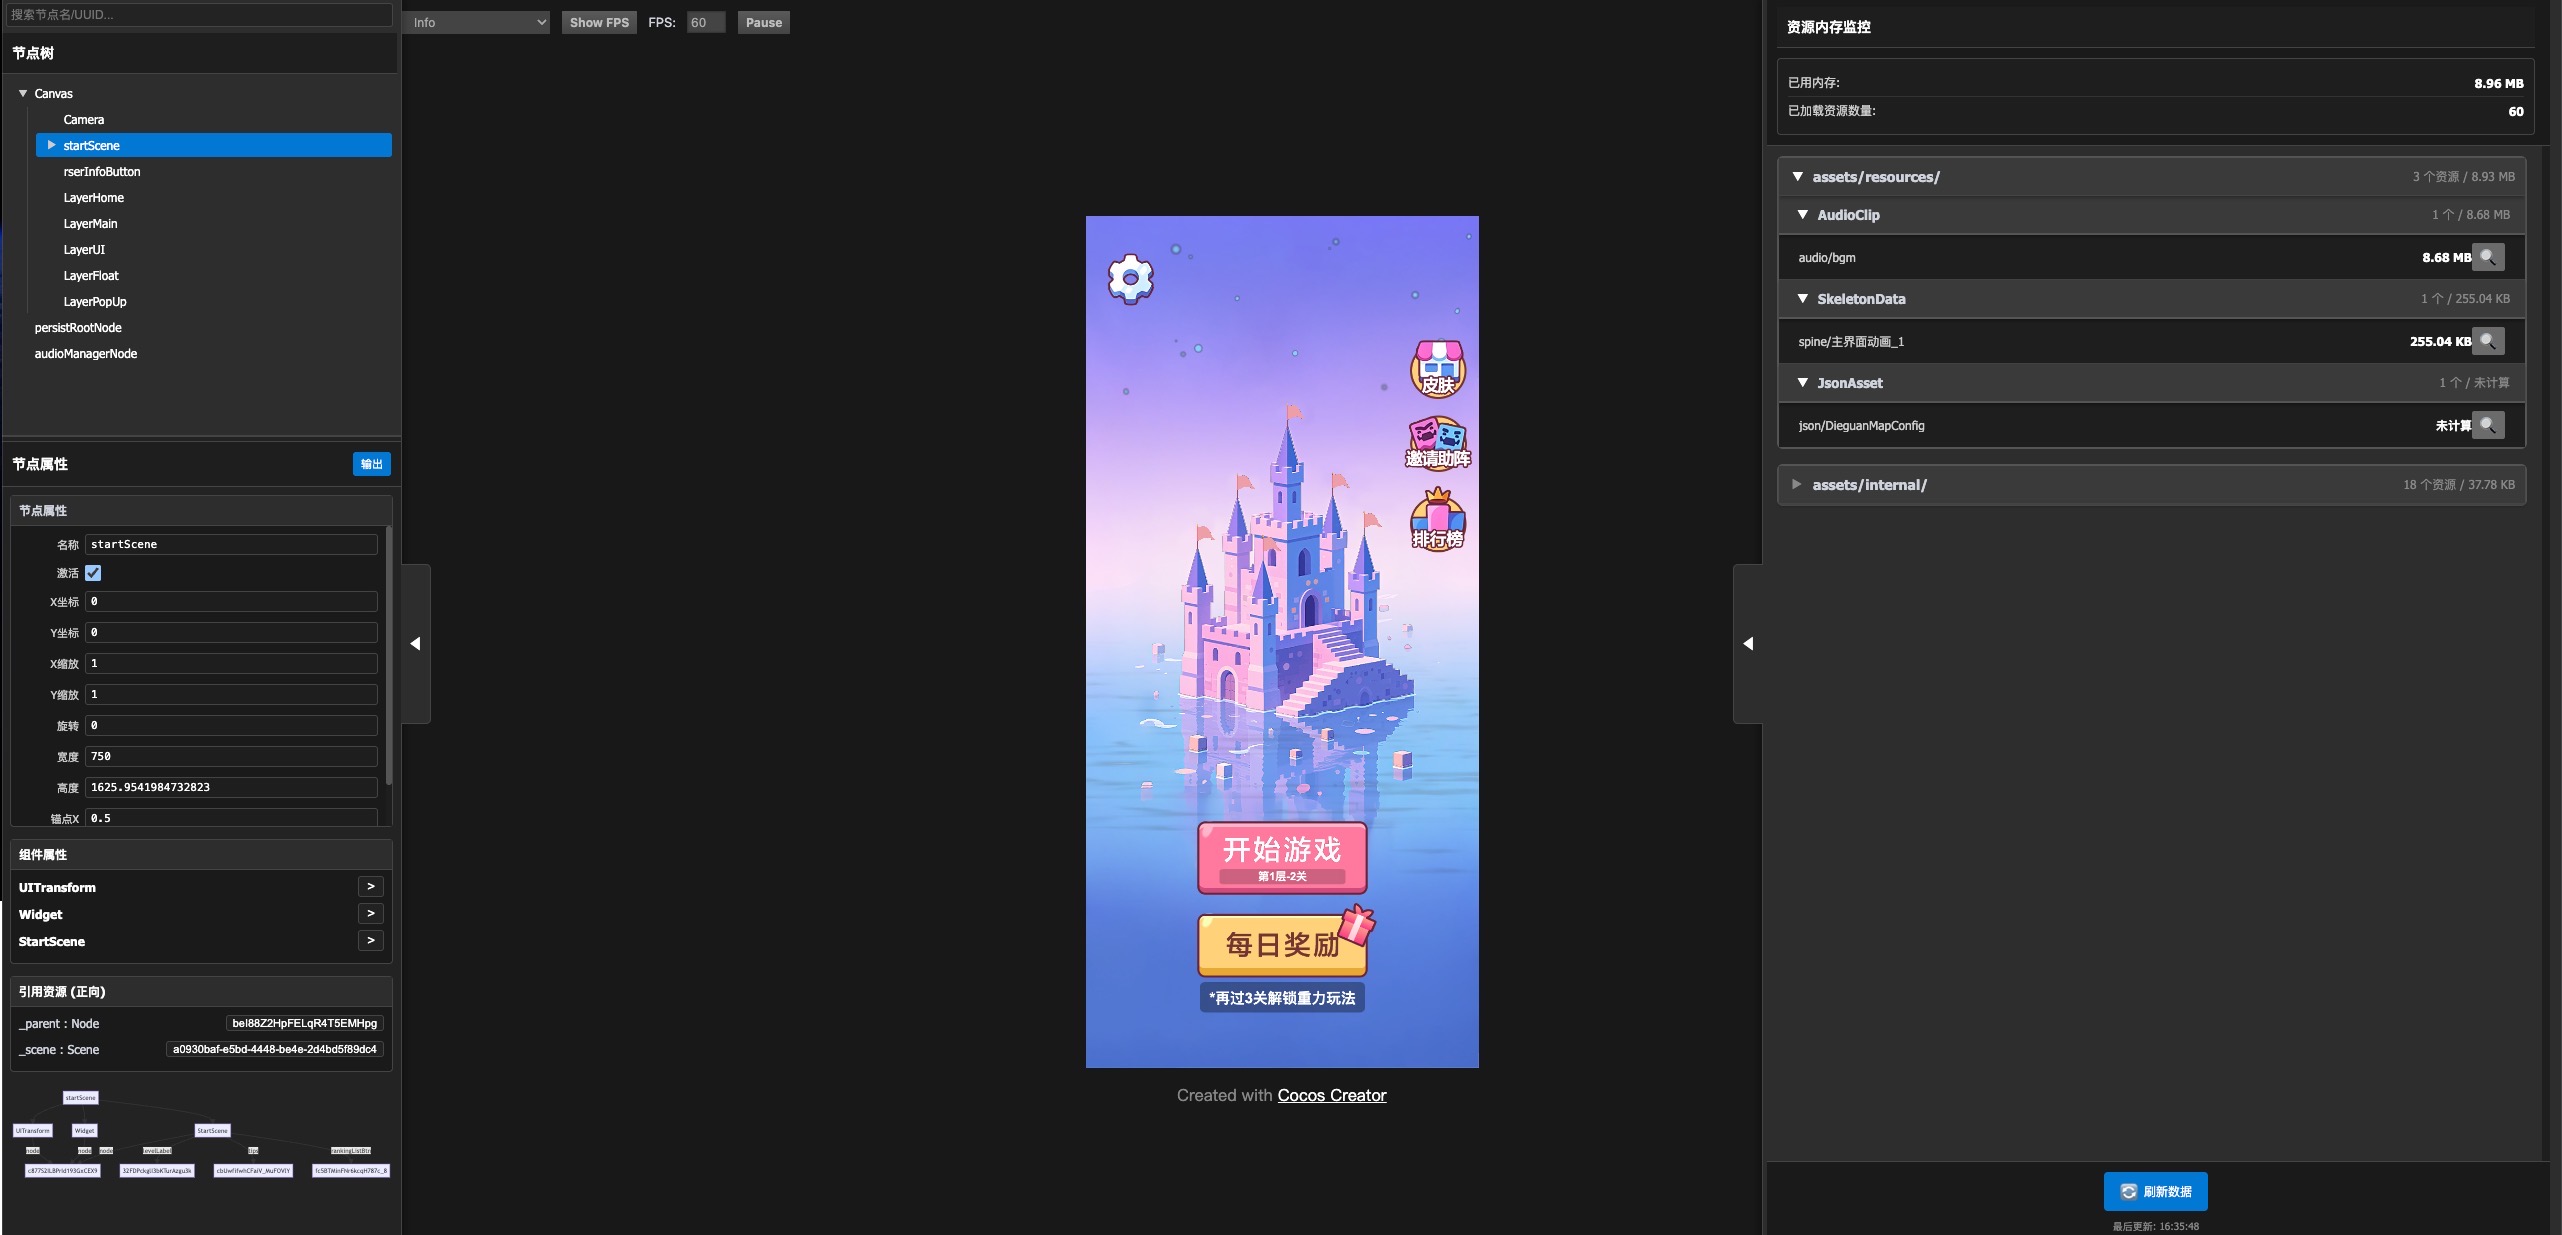Expand the assets/internal/ group
The image size is (2562, 1235).
click(1797, 485)
